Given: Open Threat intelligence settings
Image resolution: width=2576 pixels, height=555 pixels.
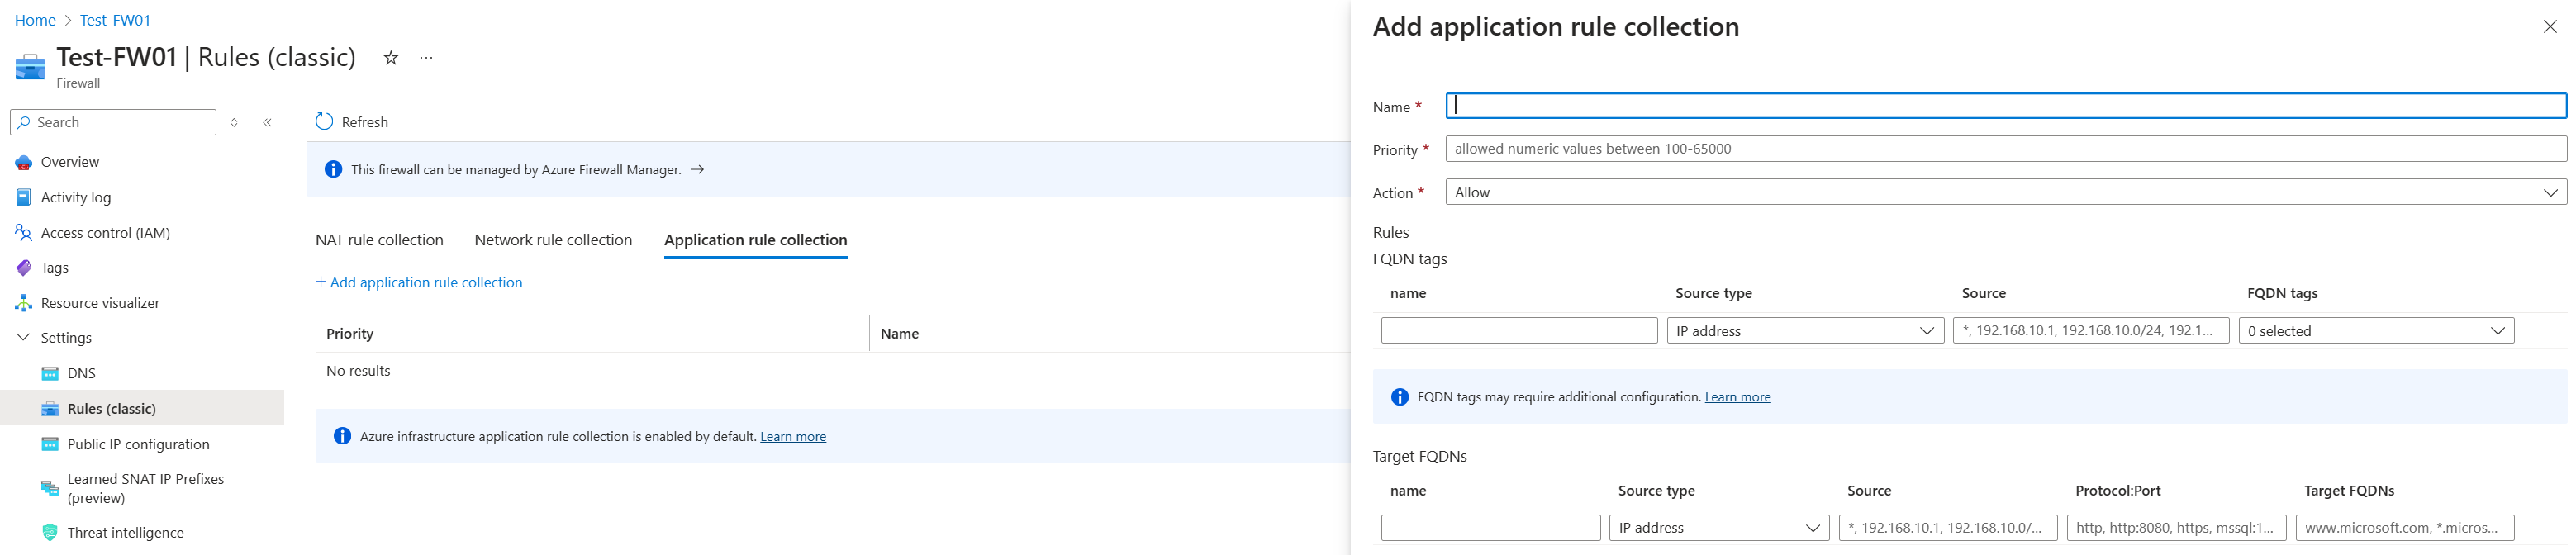Looking at the screenshot, I should [x=125, y=533].
